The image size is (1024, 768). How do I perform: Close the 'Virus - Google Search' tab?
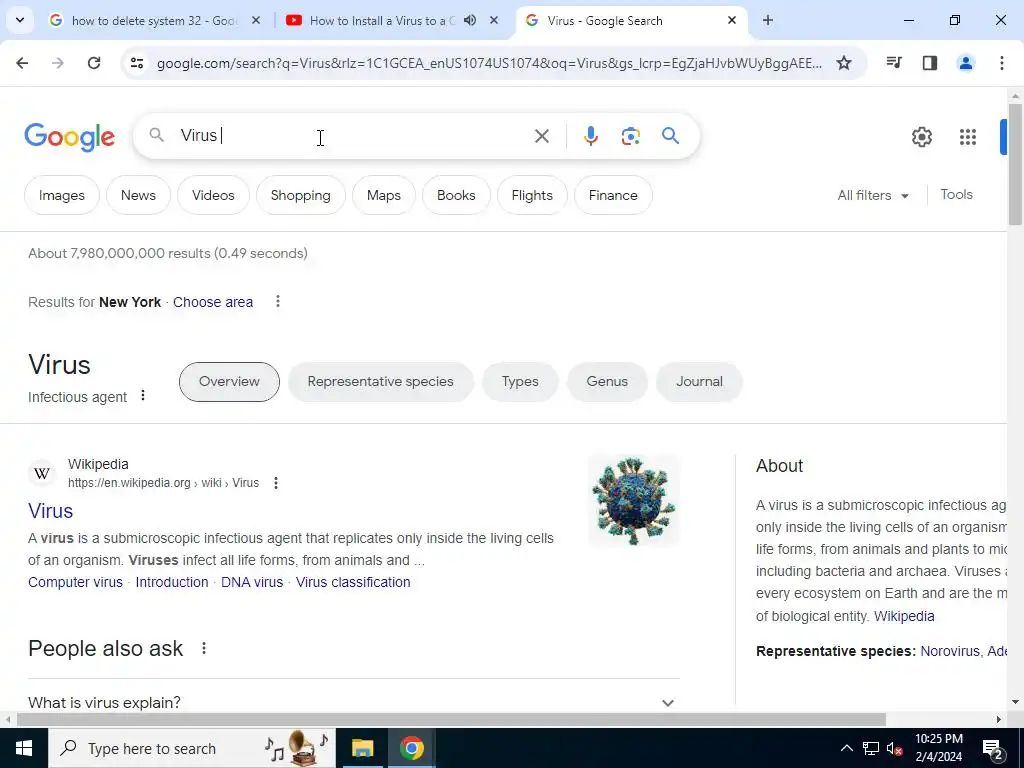point(732,20)
